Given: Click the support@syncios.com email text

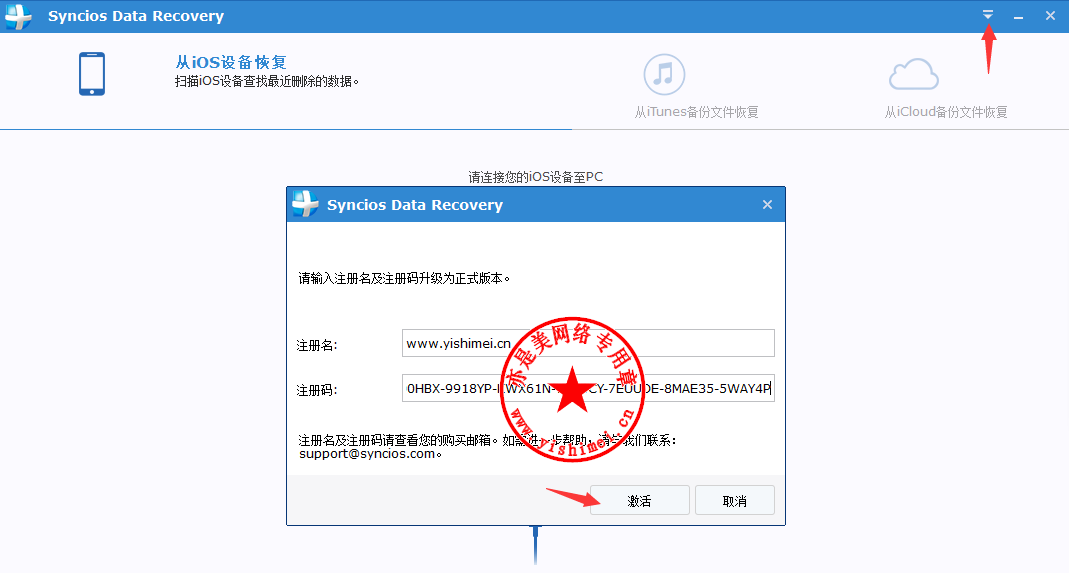Looking at the screenshot, I should point(367,454).
